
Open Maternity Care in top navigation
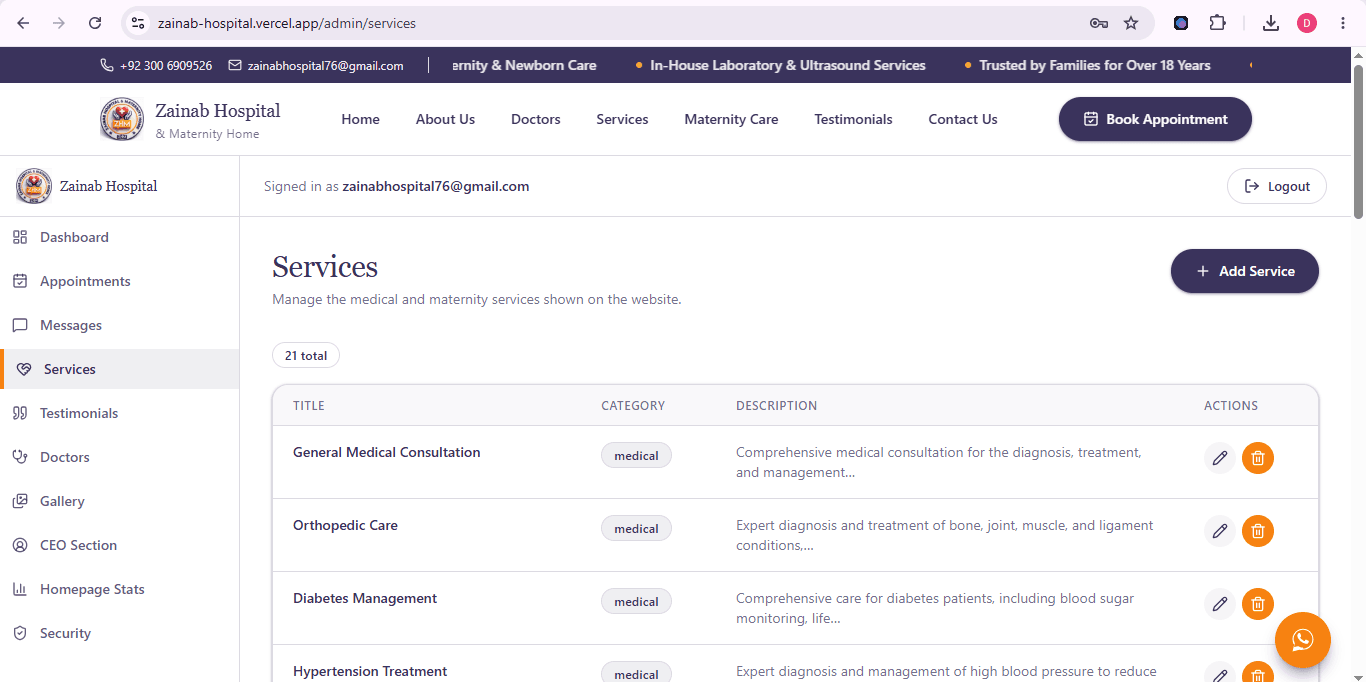(x=731, y=119)
